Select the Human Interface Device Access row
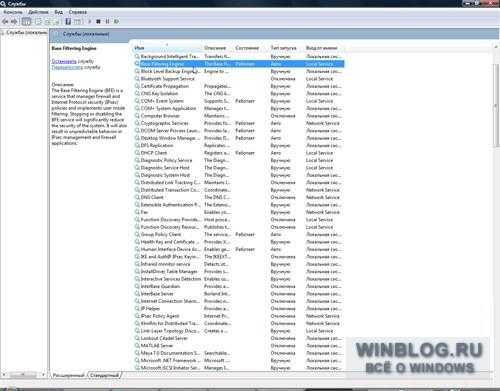Screen dimensions: 500x391 point(239,249)
